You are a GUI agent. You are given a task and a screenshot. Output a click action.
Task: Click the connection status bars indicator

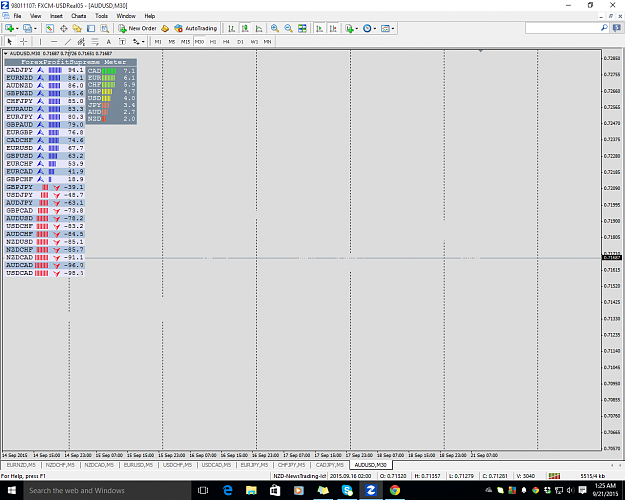click(554, 476)
